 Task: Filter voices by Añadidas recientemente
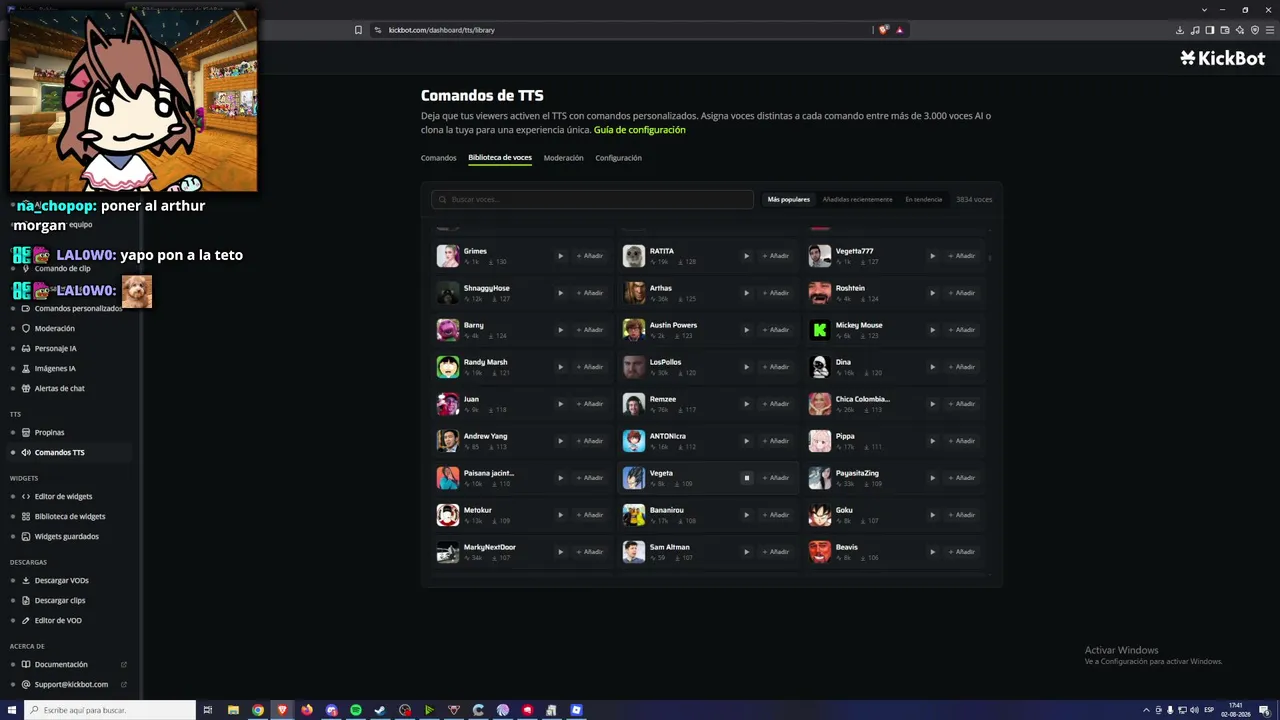click(x=857, y=199)
